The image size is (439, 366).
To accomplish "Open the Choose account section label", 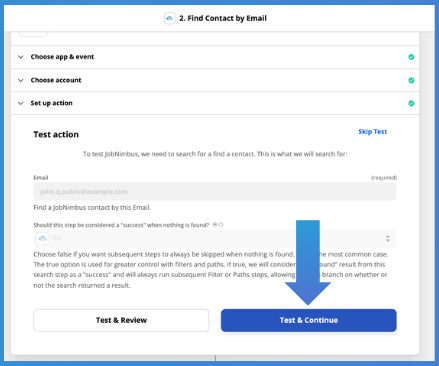I will [x=56, y=80].
